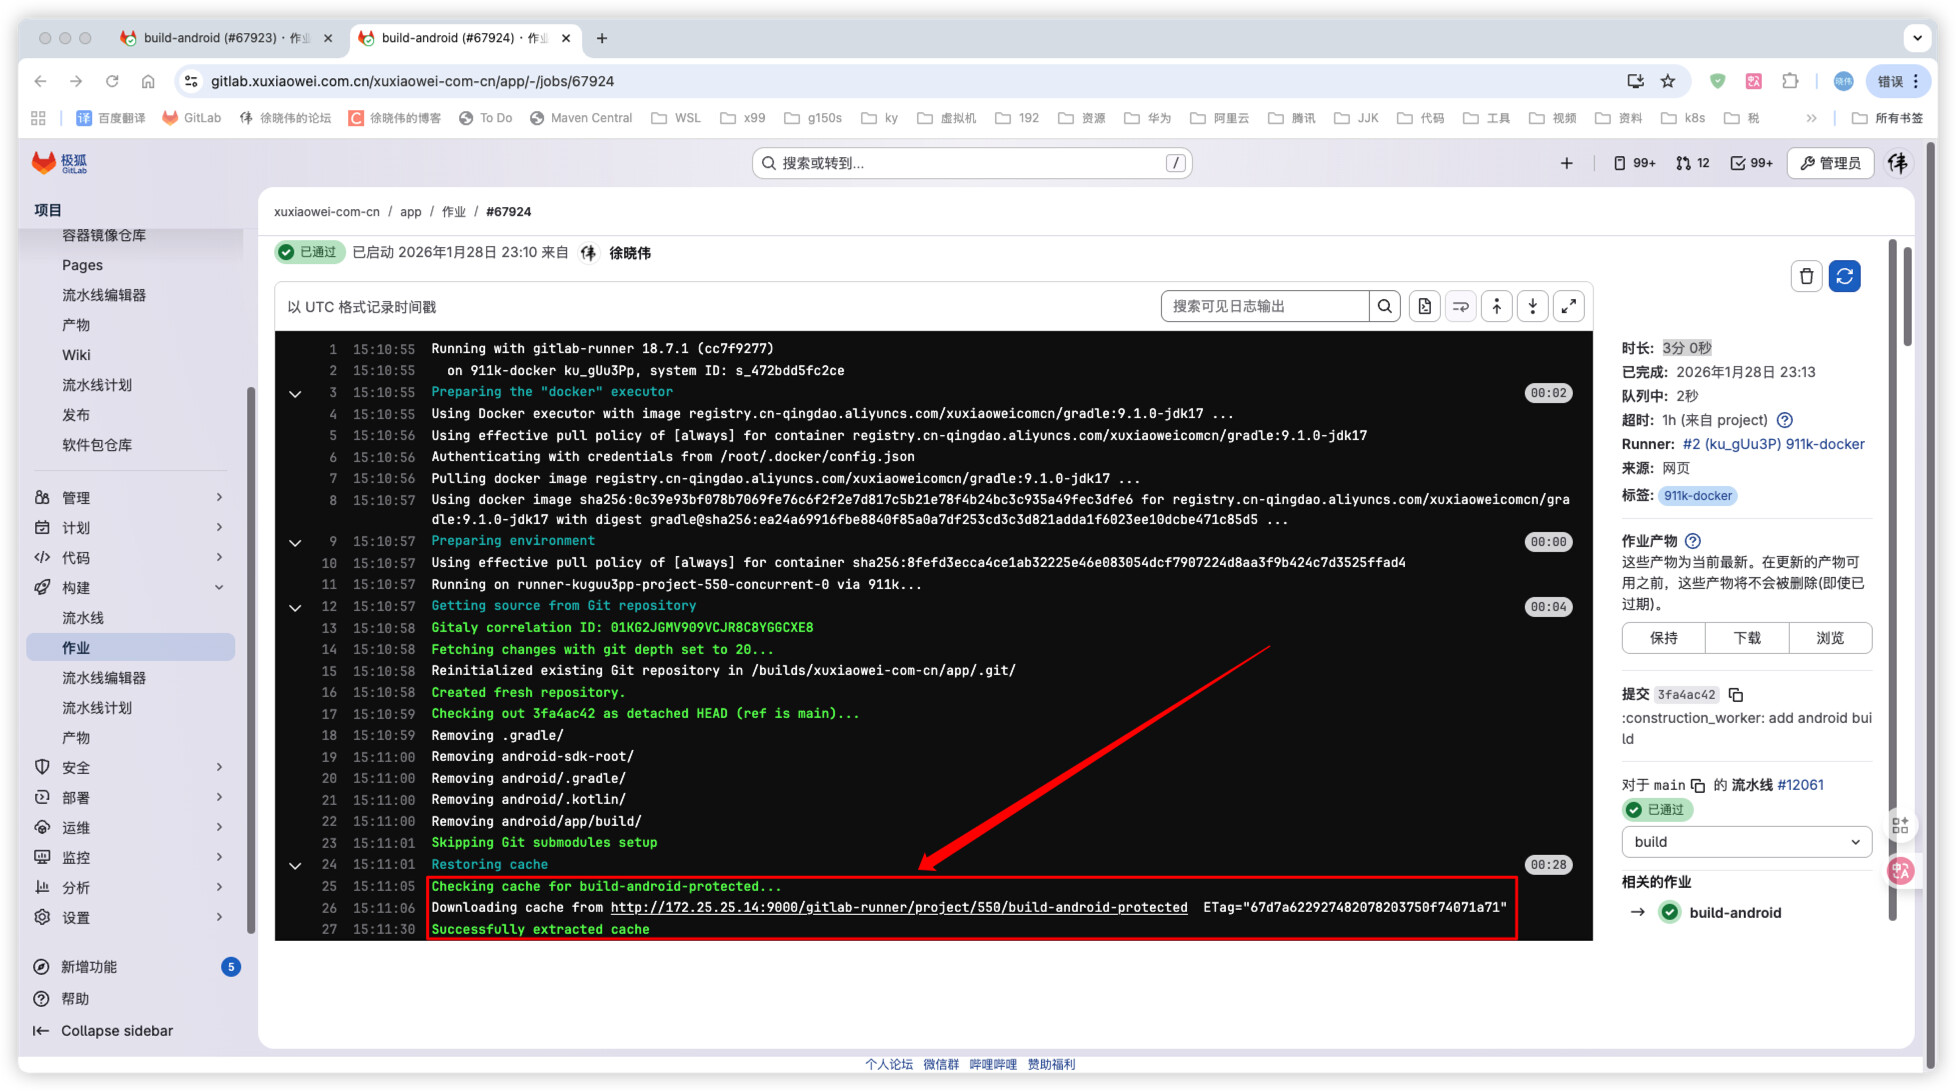
Task: Open merge requests counter icon
Action: pos(1692,163)
